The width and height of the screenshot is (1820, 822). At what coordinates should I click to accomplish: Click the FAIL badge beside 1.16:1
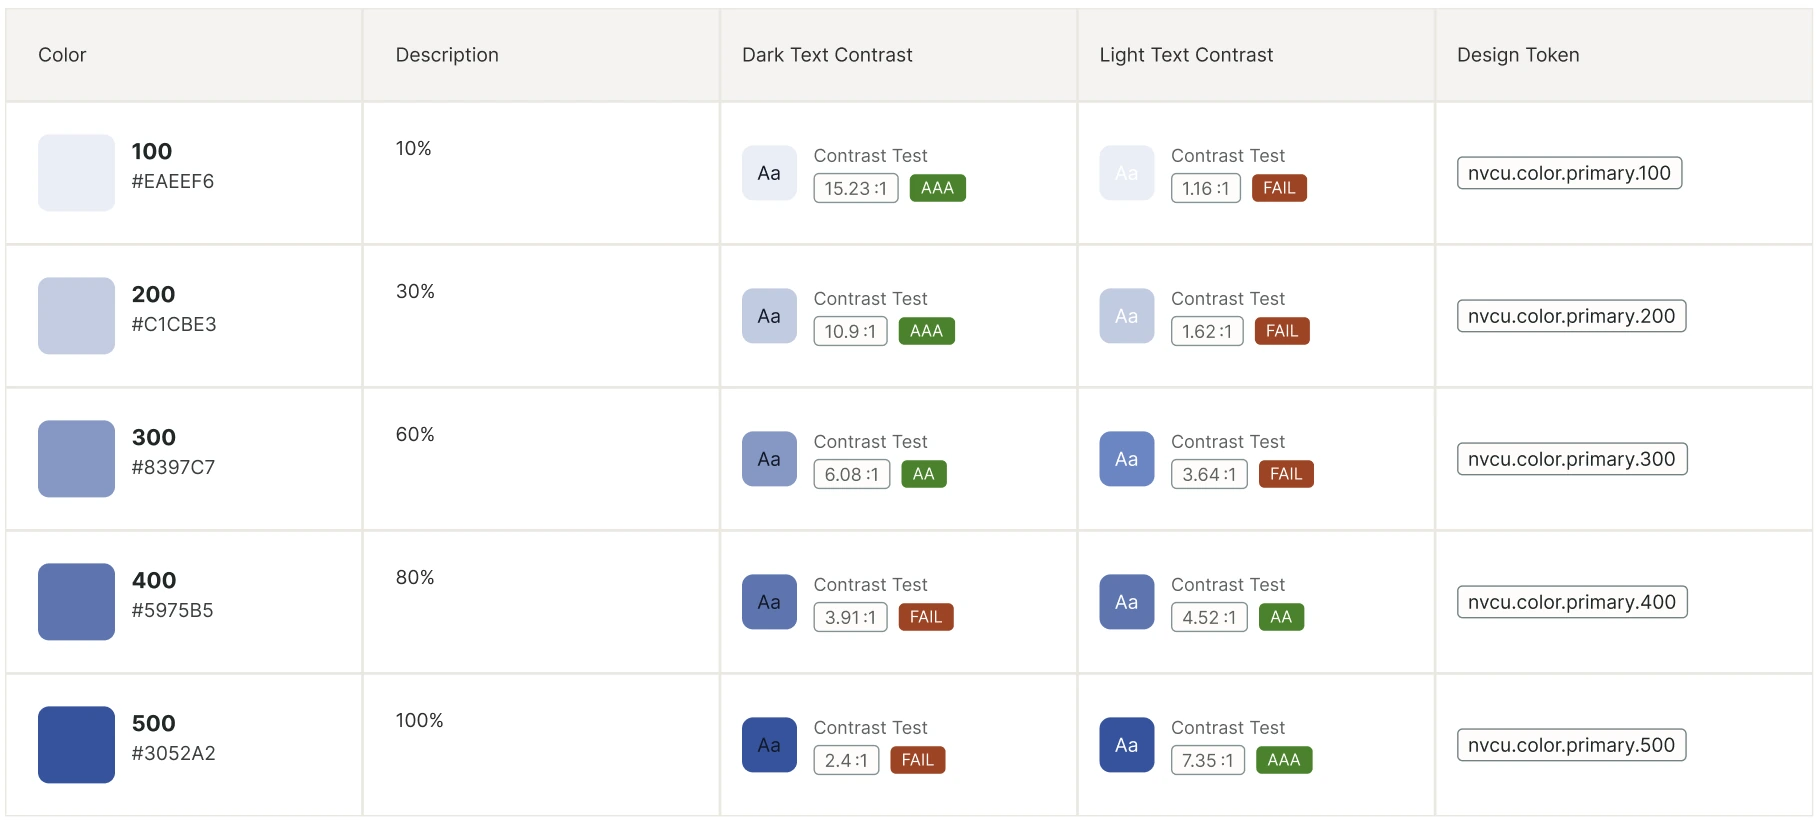point(1279,188)
